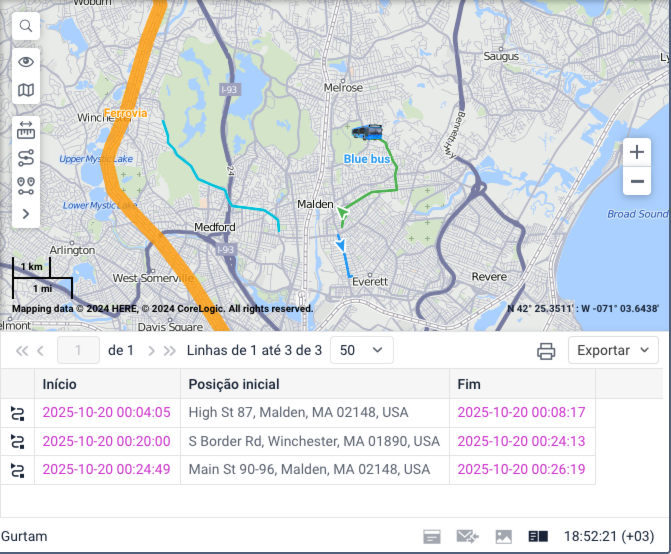
Task: Open the Exportar dropdown
Action: 613,350
